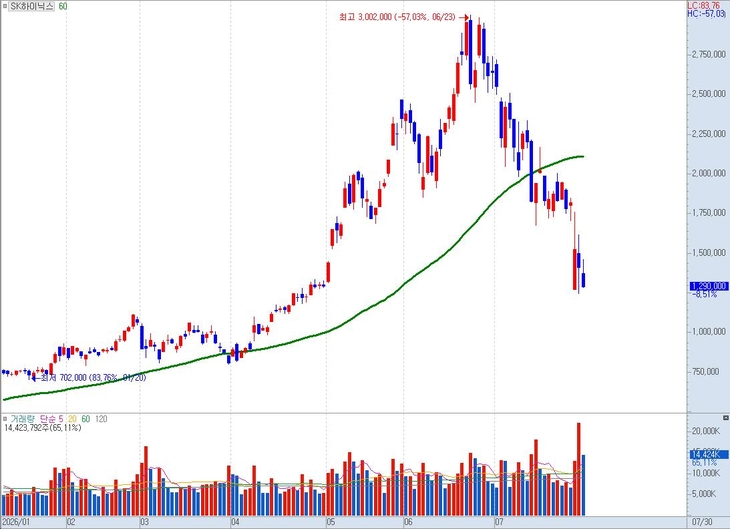Select the SK하이닉스 stock name label
This screenshot has width=730, height=529.
32,7
